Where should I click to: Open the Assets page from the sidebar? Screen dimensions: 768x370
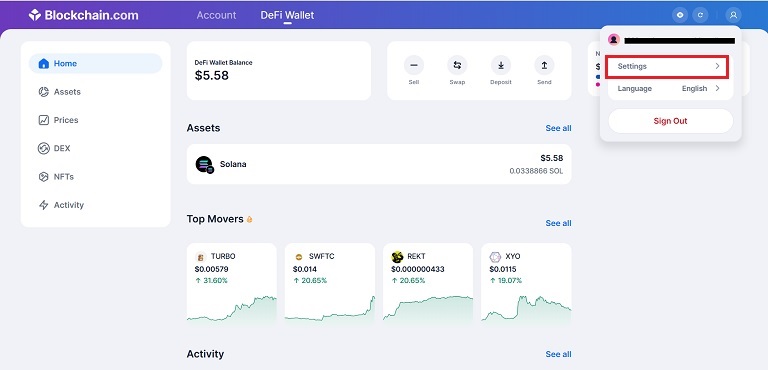click(x=96, y=92)
